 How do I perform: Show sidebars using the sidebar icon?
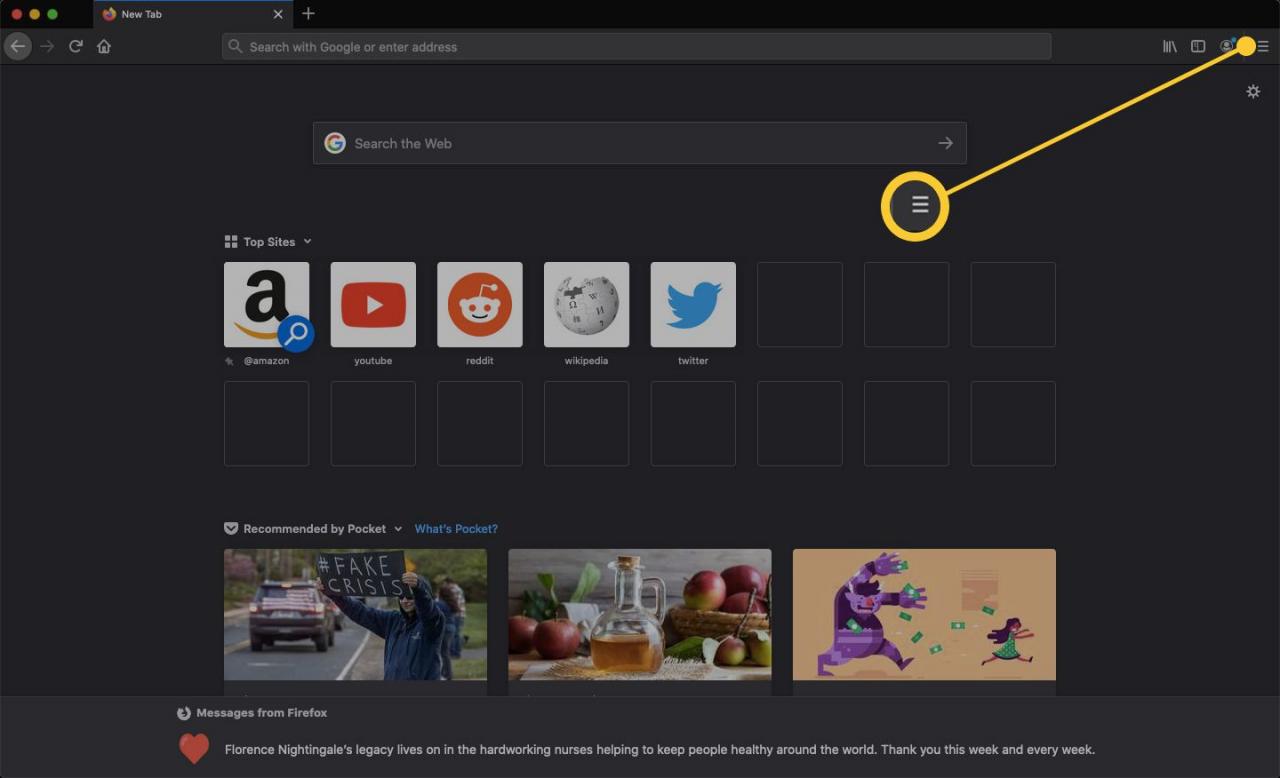pyautogui.click(x=1198, y=46)
